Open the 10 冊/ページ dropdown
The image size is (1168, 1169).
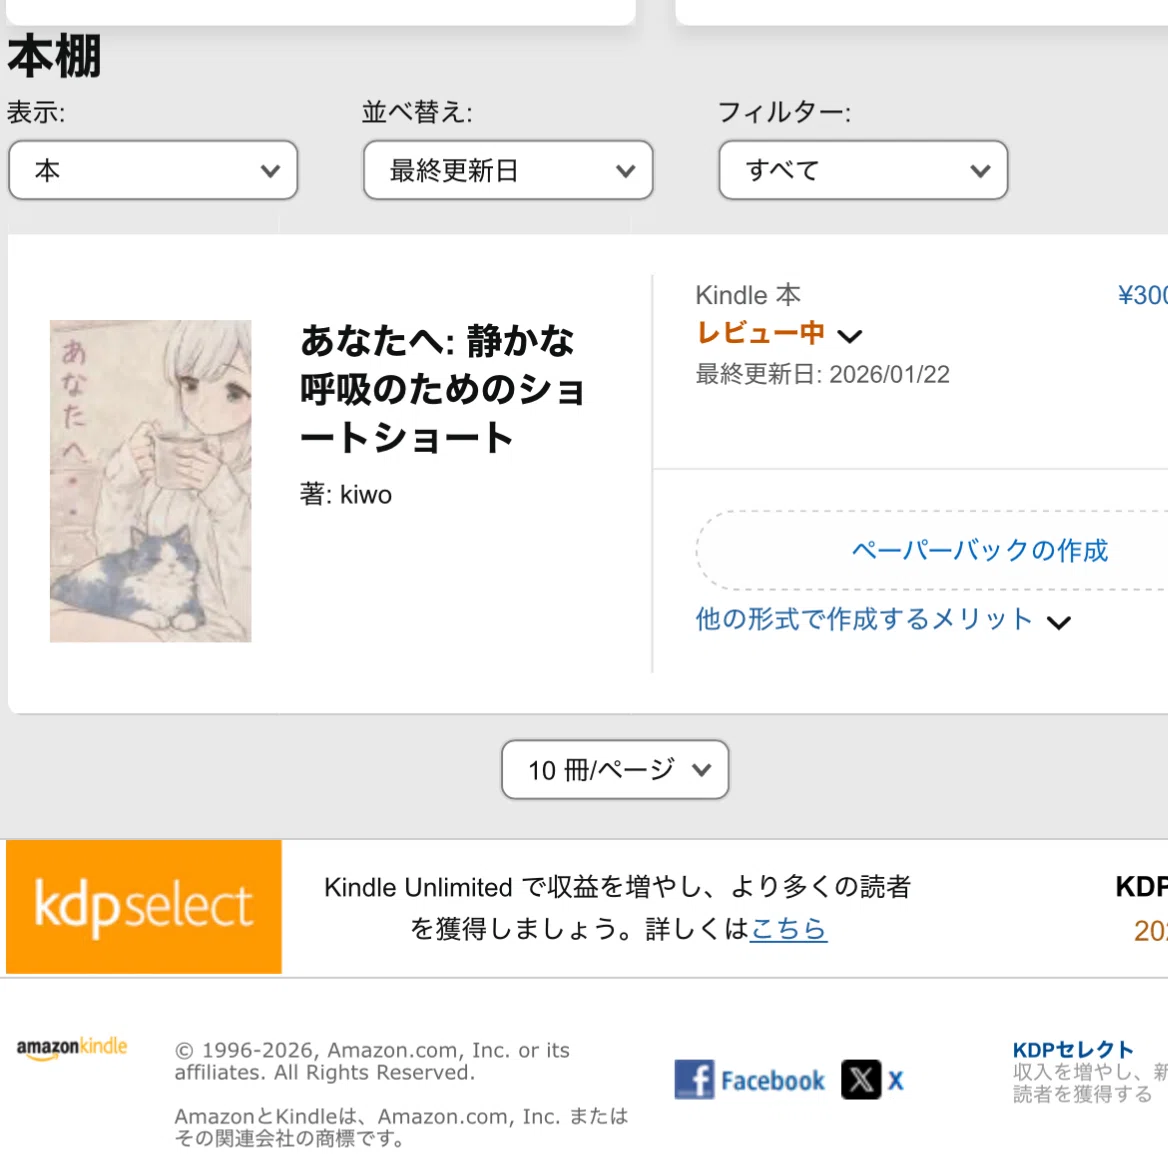[615, 769]
